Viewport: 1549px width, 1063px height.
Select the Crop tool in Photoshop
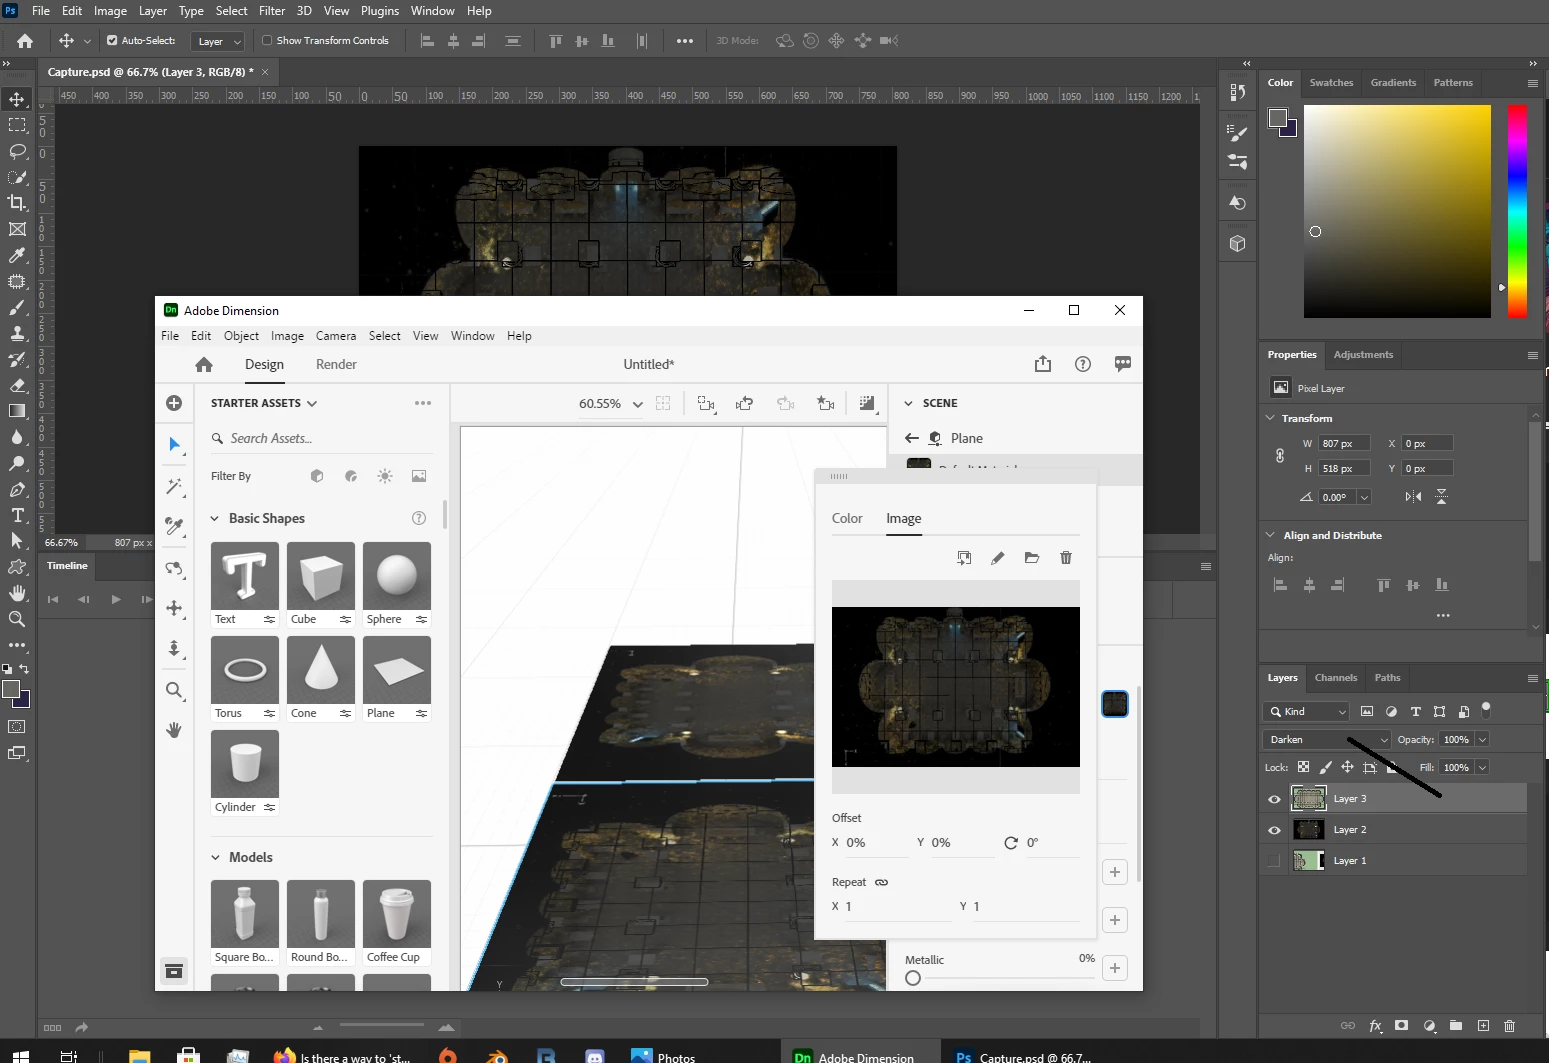pos(17,203)
